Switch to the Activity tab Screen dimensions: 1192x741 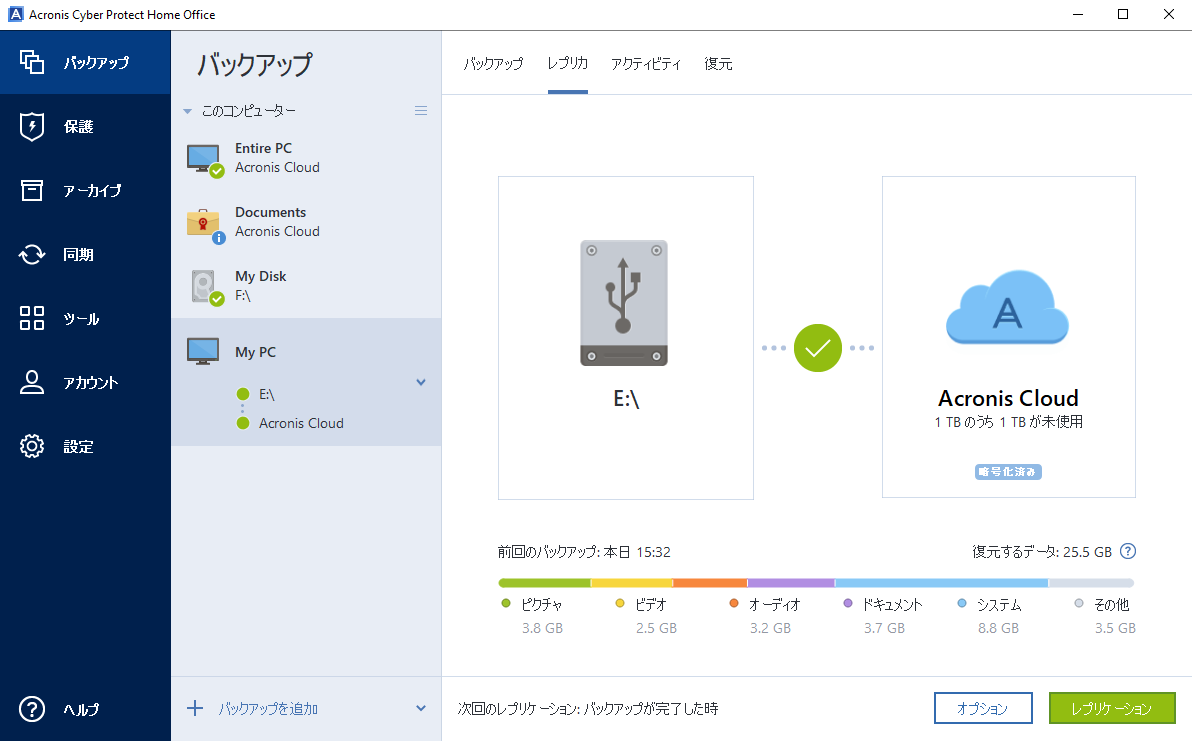(646, 64)
